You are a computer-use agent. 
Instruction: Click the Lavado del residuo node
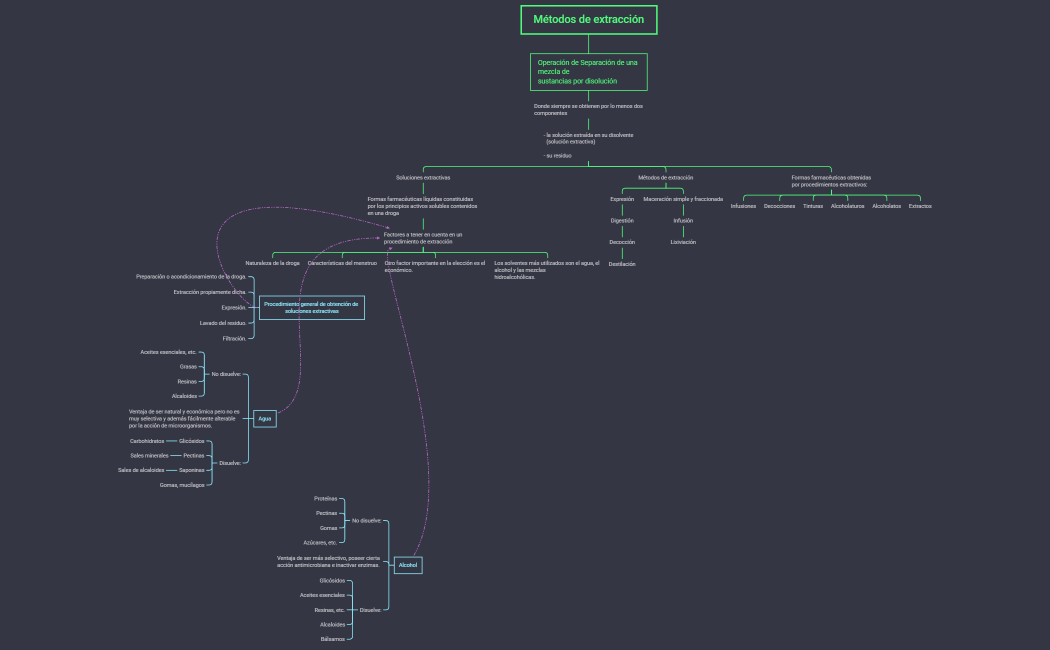(223, 323)
